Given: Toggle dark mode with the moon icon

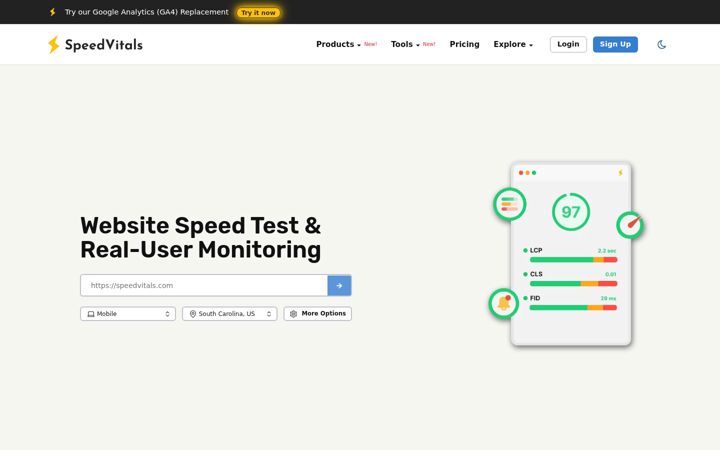Looking at the screenshot, I should [x=661, y=45].
